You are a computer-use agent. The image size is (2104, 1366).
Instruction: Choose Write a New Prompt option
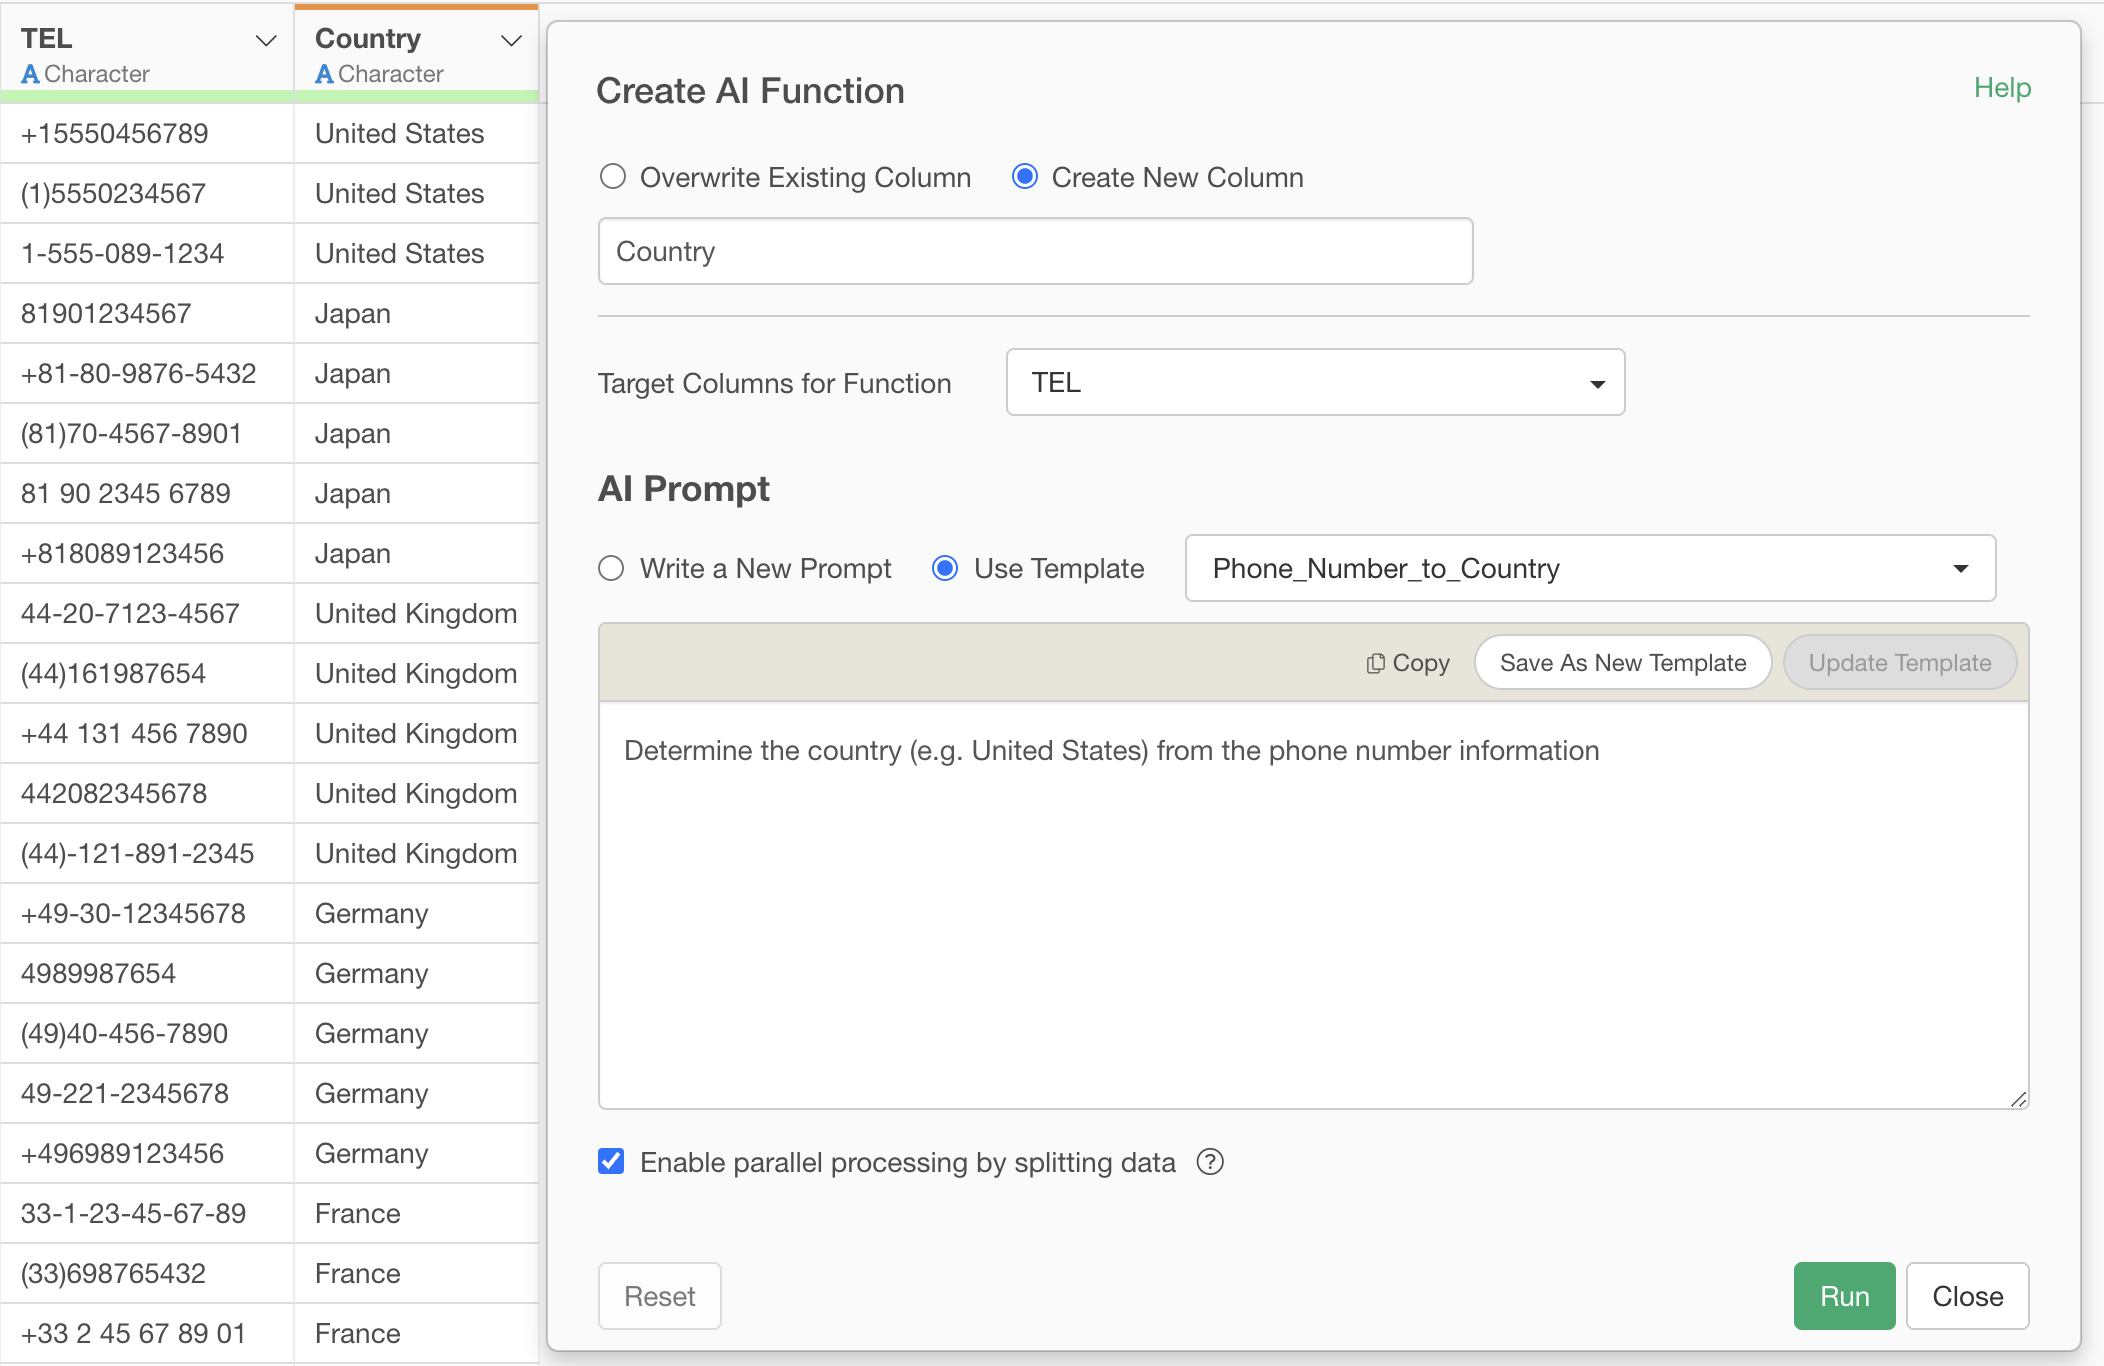click(x=611, y=568)
